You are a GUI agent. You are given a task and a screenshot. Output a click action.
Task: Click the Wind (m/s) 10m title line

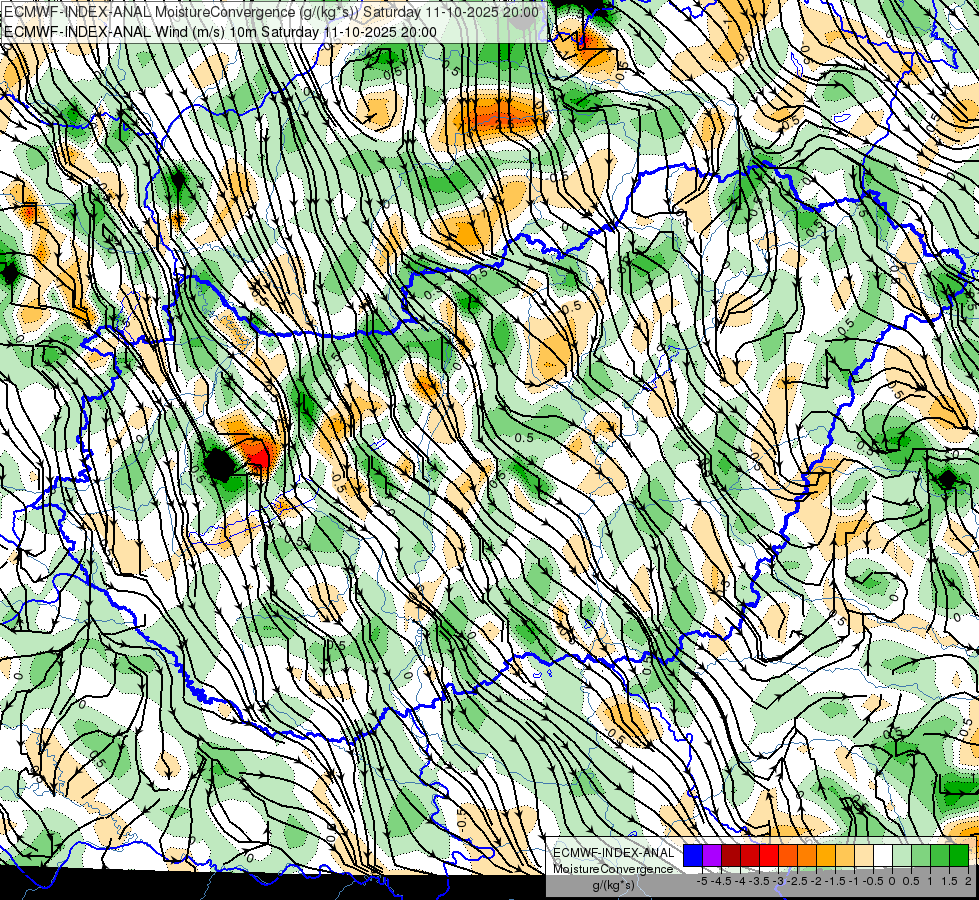point(220,32)
